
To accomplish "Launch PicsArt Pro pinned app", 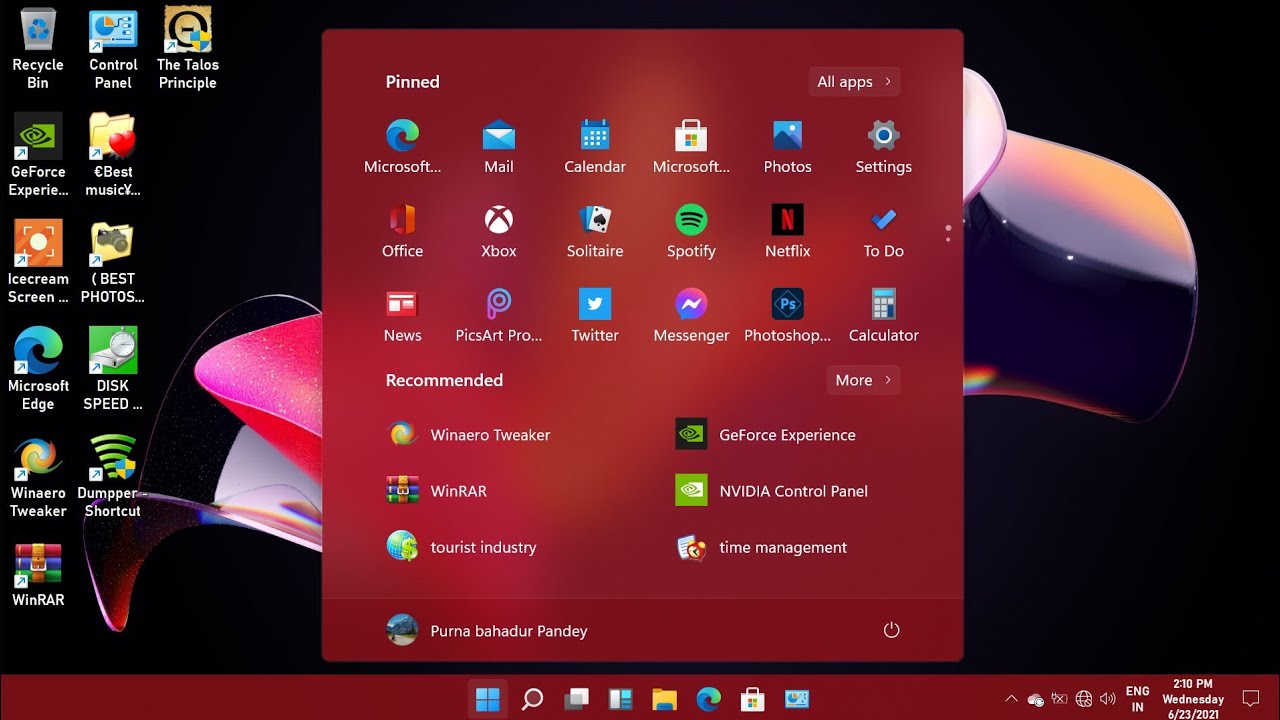I will (498, 315).
